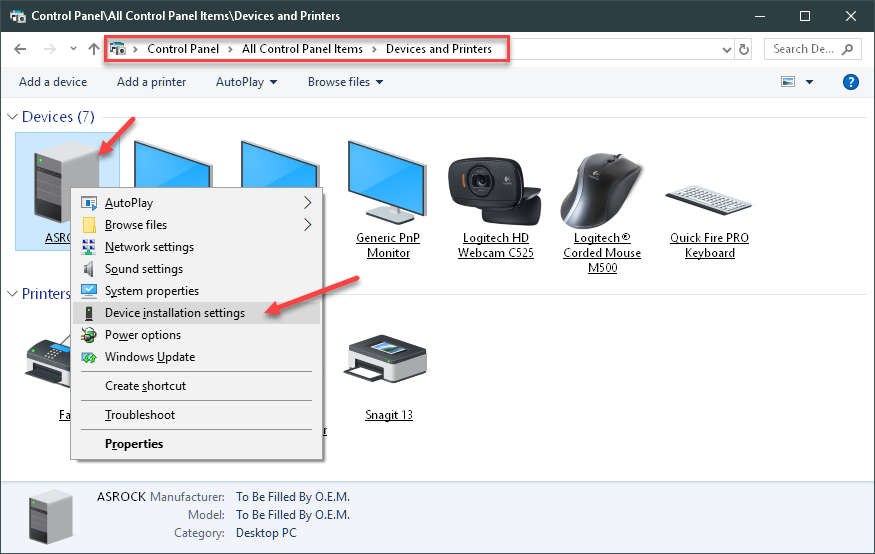875x554 pixels.
Task: Click Devices and Printers breadcrumb
Action: click(x=439, y=49)
